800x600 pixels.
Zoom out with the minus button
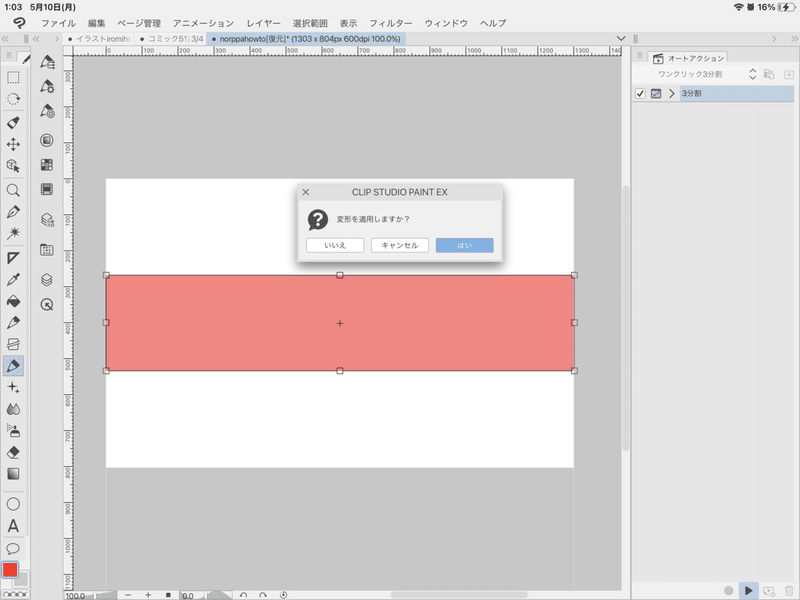128,595
